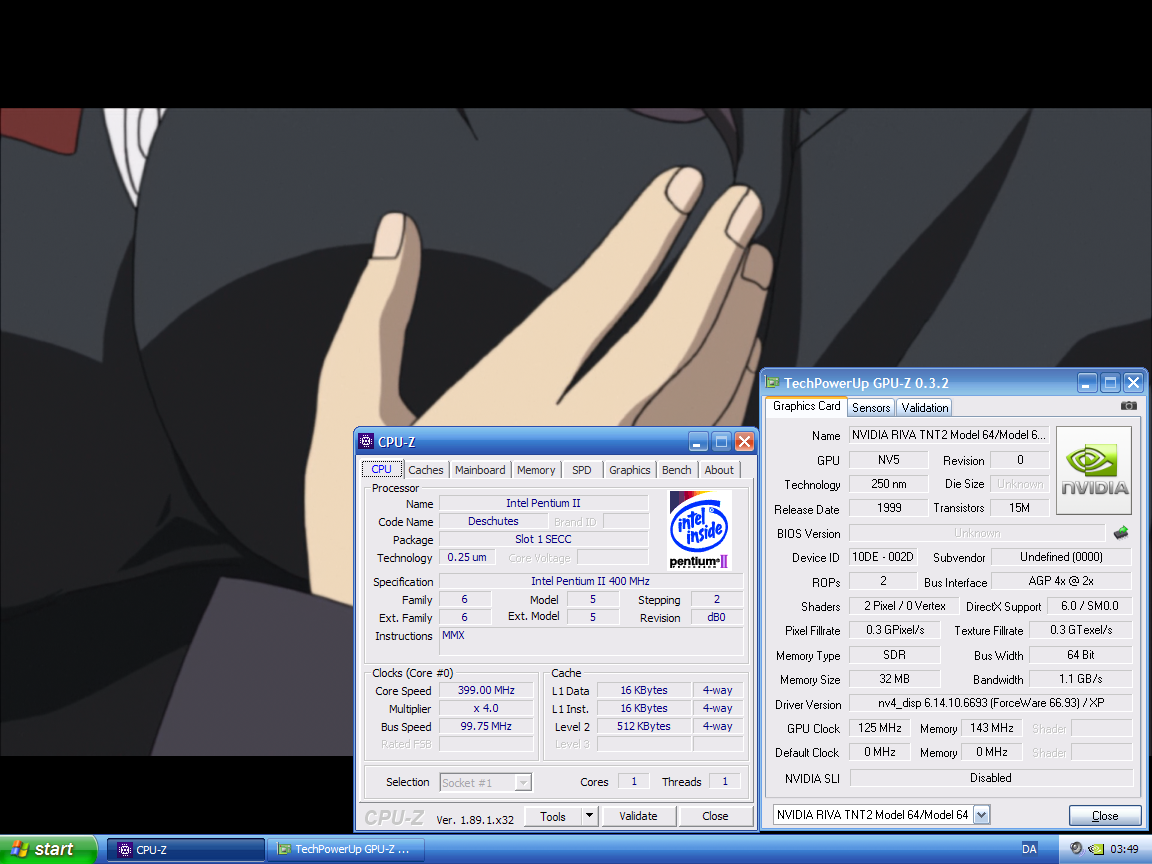The image size is (1152, 864).
Task: Click the Specification value Intel Pentium II 400 MHz
Action: 590,581
